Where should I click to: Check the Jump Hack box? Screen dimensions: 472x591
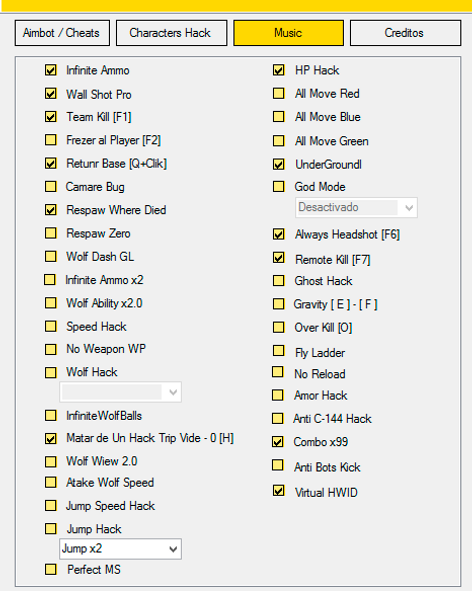[x=51, y=529]
